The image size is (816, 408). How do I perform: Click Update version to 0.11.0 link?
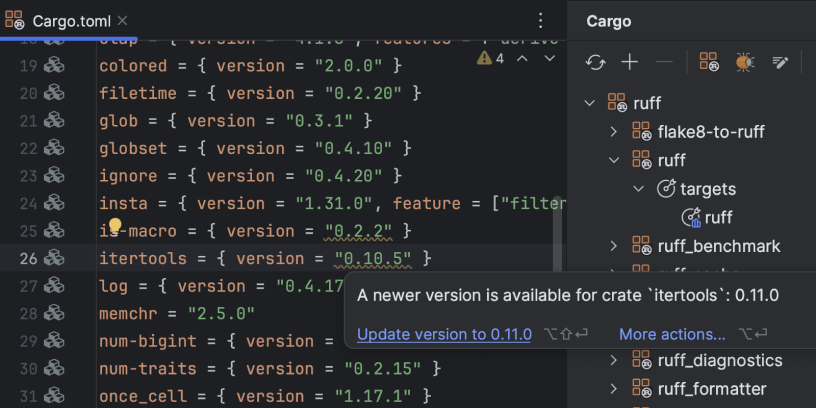pyautogui.click(x=444, y=334)
